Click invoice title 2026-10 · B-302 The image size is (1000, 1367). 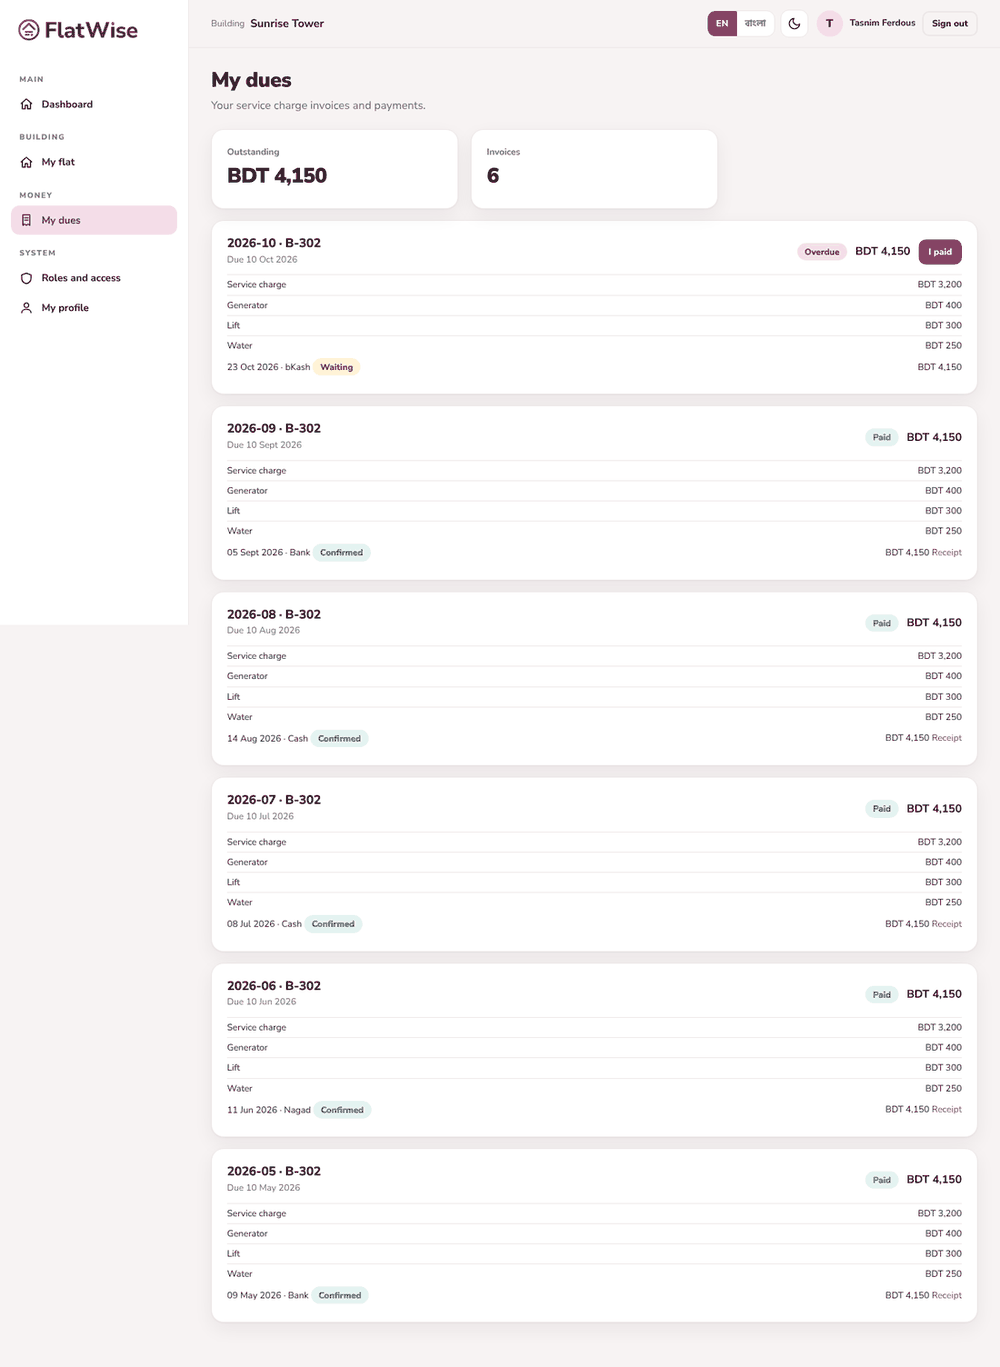click(274, 243)
